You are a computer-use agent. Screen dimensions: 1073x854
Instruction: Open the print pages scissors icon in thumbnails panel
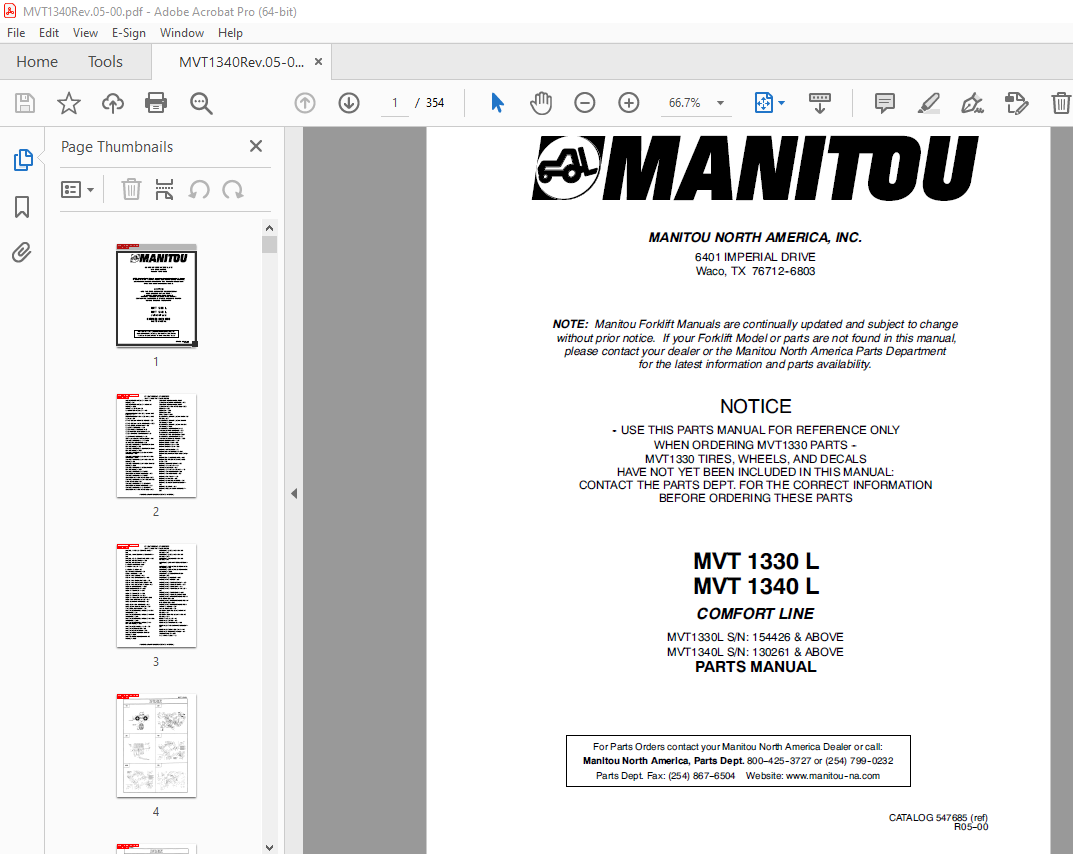pos(164,190)
